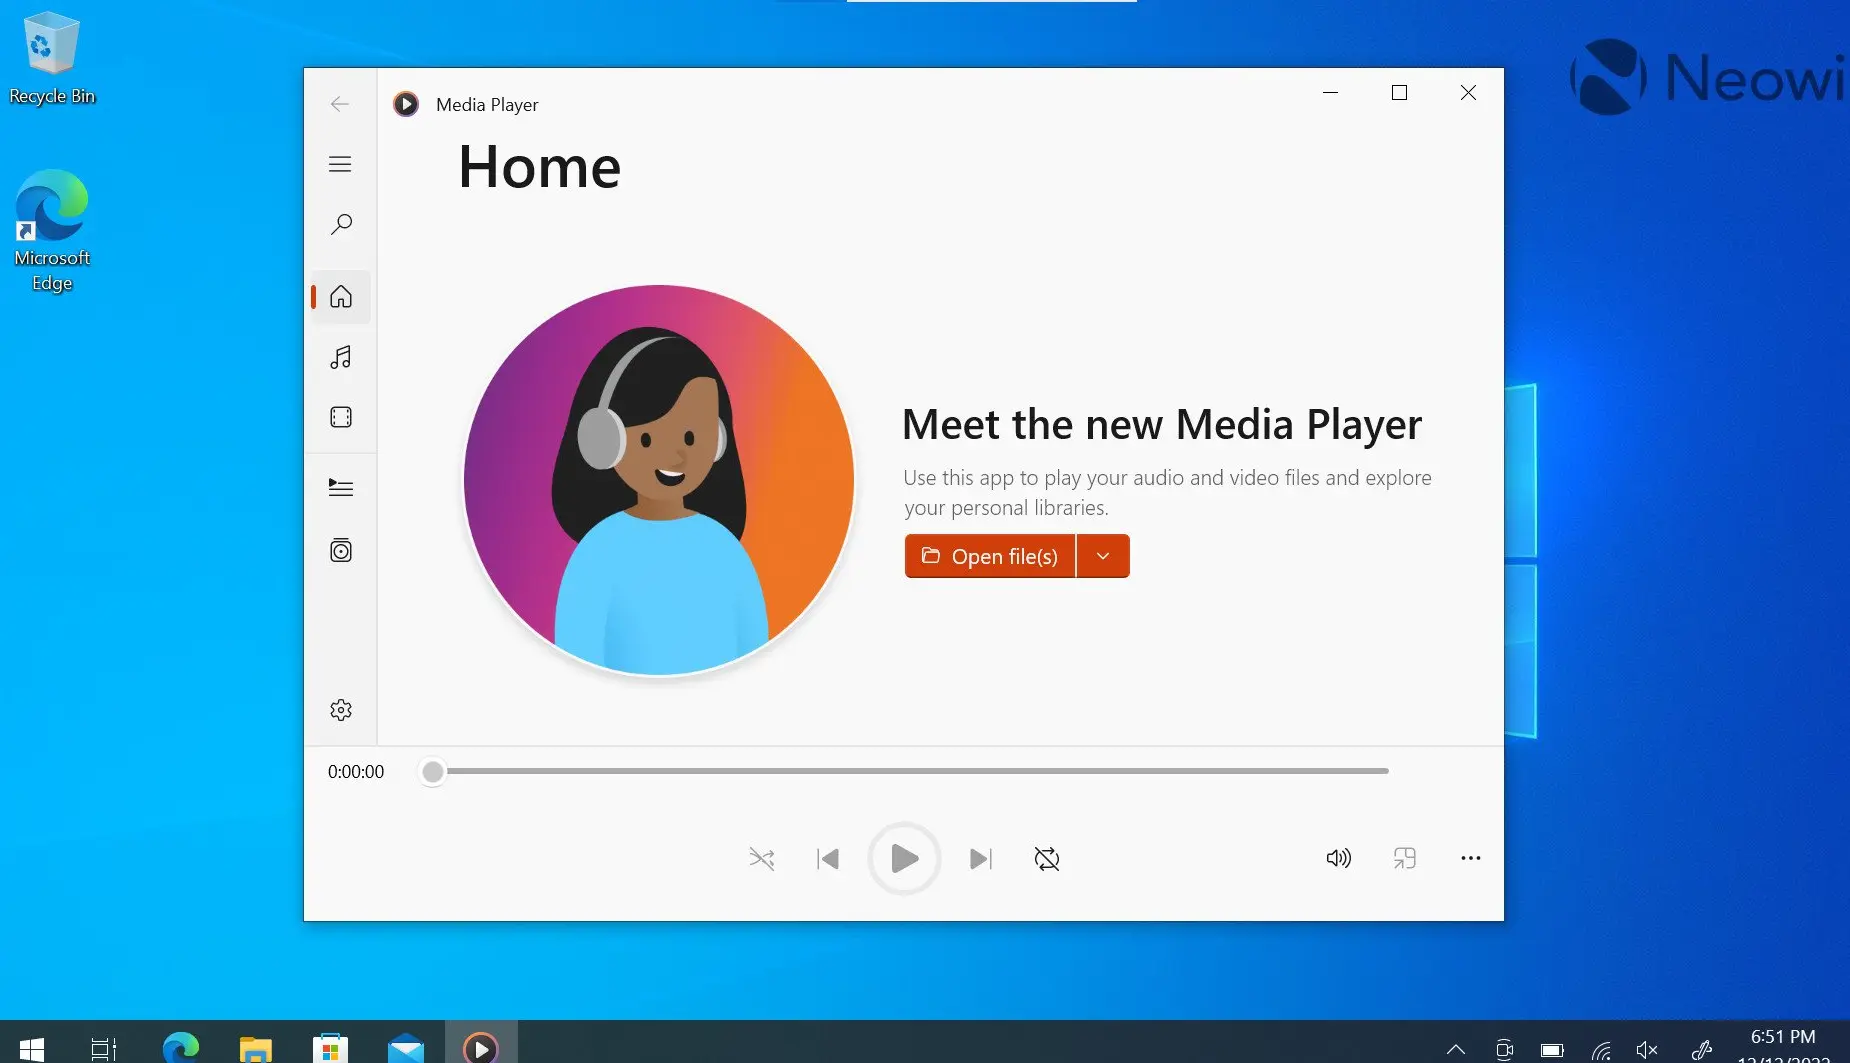Click the muted speaker tray icon
This screenshot has width=1850, height=1063.
point(1647,1049)
